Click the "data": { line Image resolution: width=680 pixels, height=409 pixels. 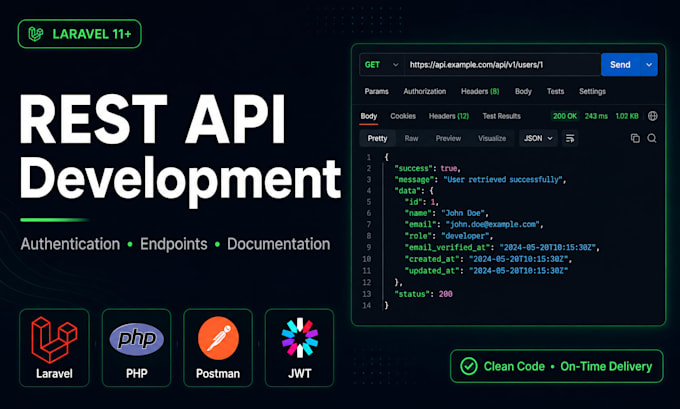pos(414,190)
